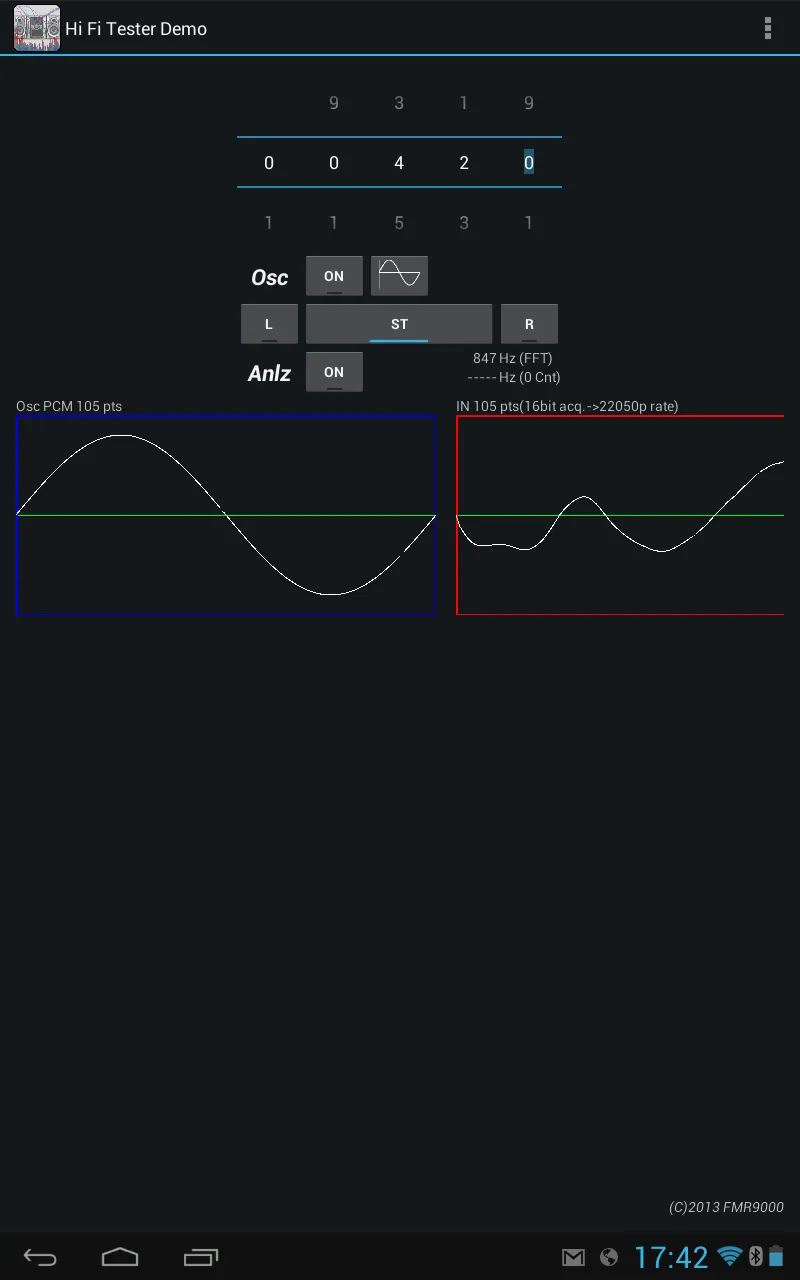Select the fourth digit field showing 2
Image resolution: width=800 pixels, height=1280 pixels.
pyautogui.click(x=464, y=162)
